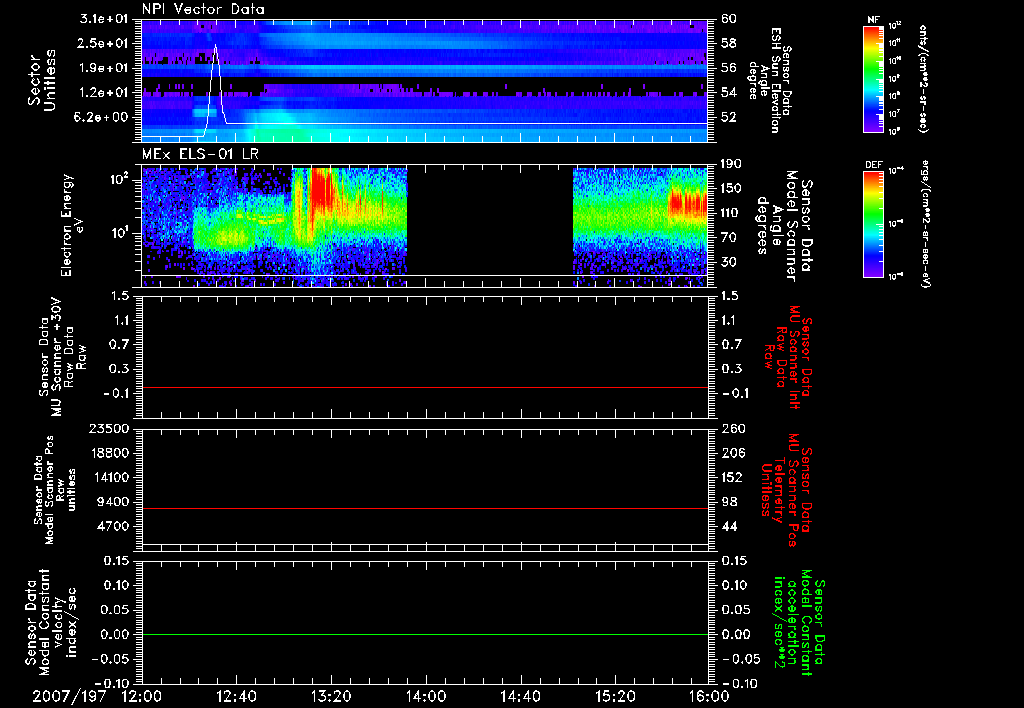Click the "23500" scanner position tick value
This screenshot has height=708, width=1024.
tap(109, 428)
